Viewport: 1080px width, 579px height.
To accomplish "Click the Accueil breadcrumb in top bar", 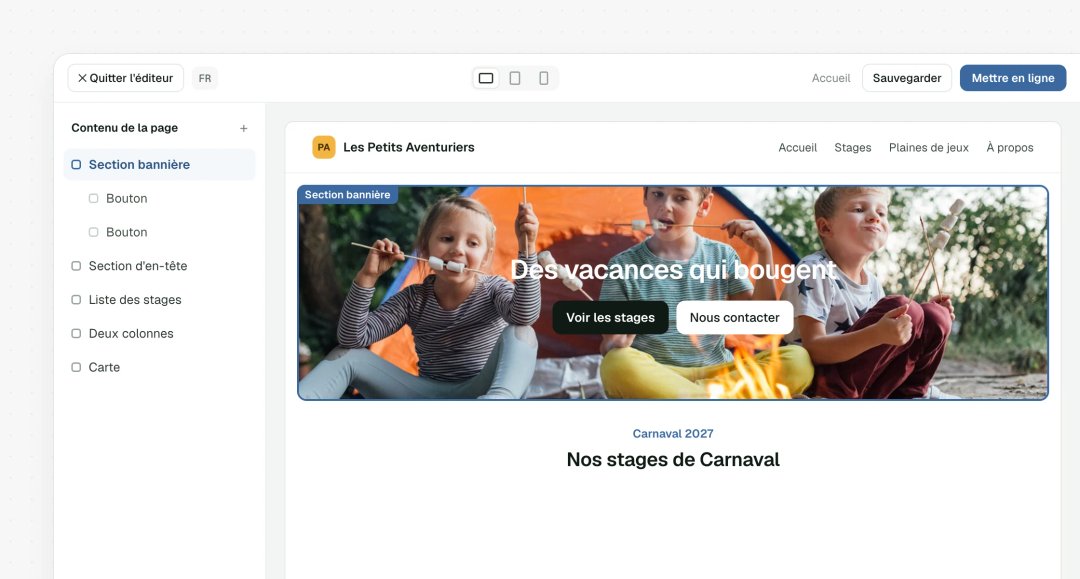I will point(831,78).
